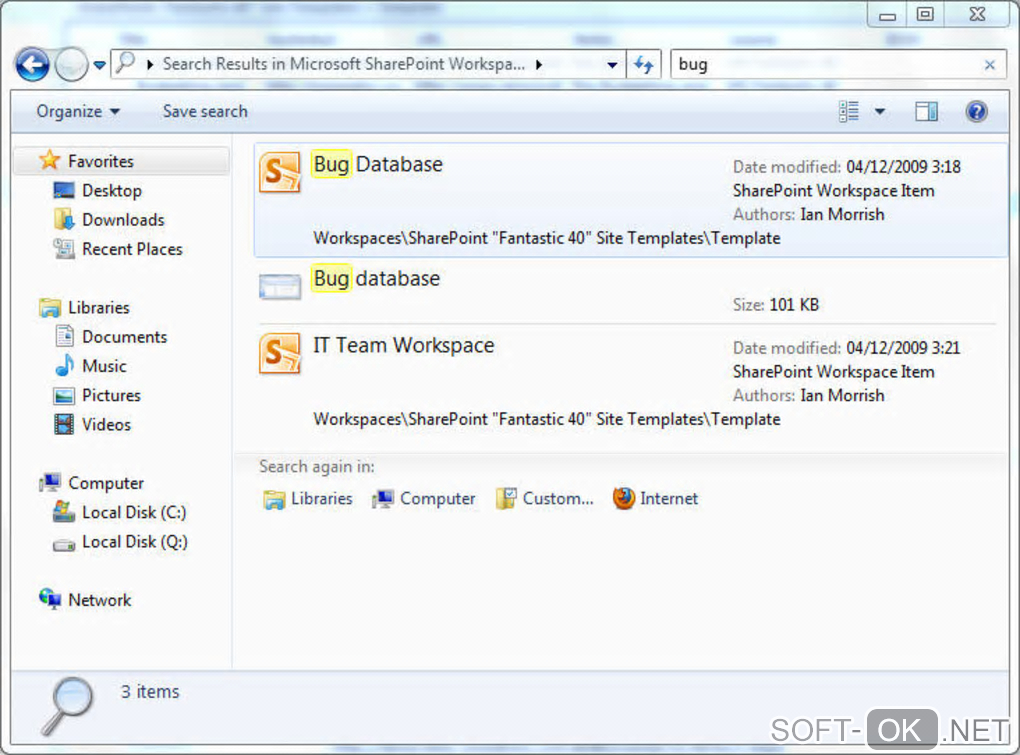Viewport: 1020px width, 755px height.
Task: Search again on the Internet
Action: click(x=655, y=499)
